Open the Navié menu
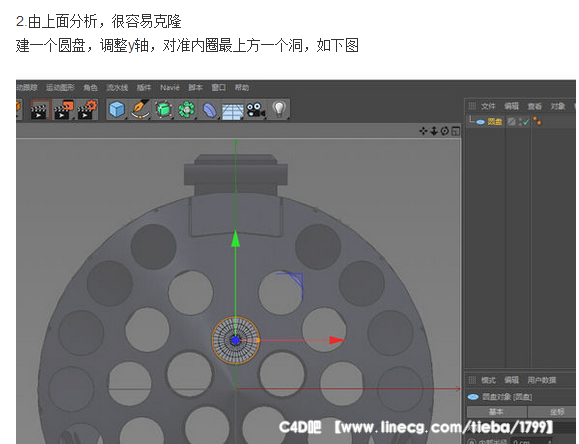Screen dimensions: 579x444 coord(169,88)
